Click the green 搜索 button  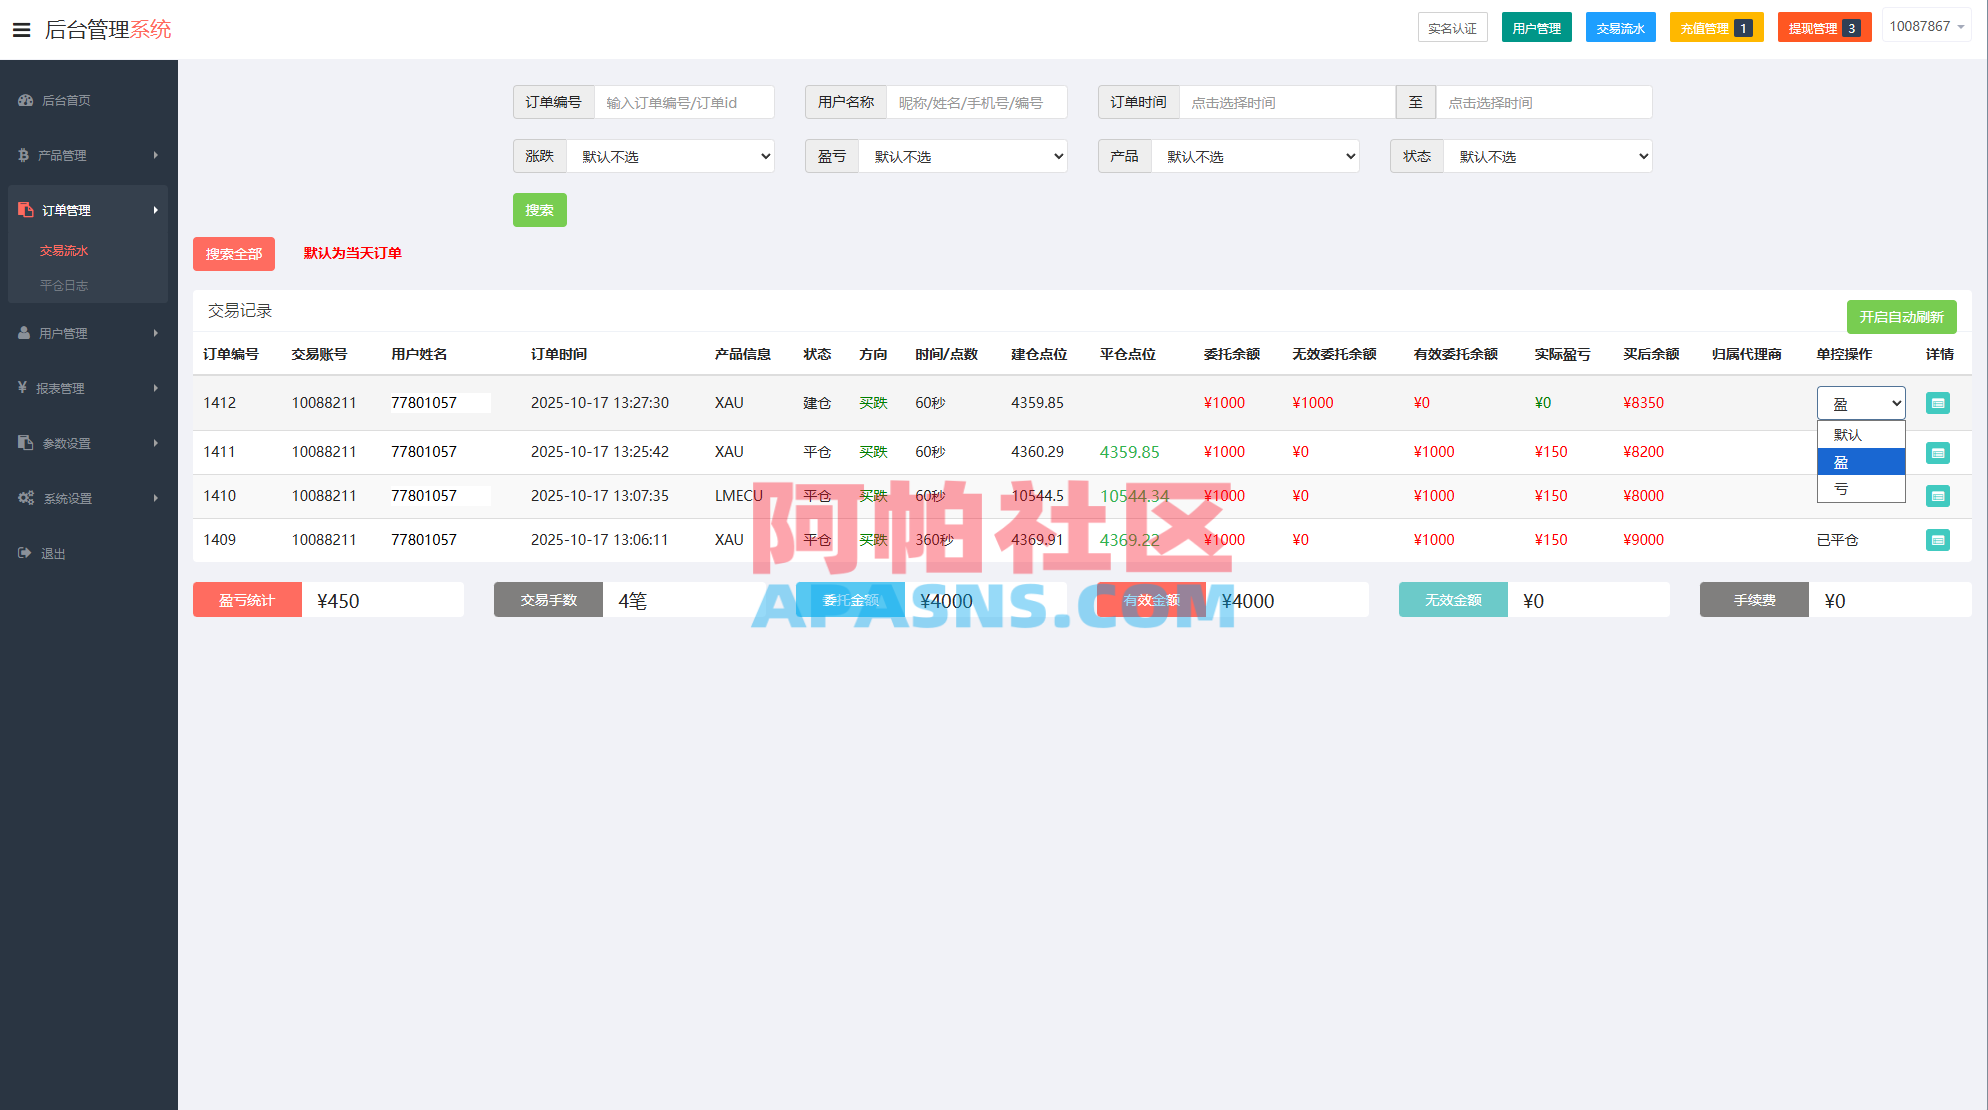click(x=539, y=210)
